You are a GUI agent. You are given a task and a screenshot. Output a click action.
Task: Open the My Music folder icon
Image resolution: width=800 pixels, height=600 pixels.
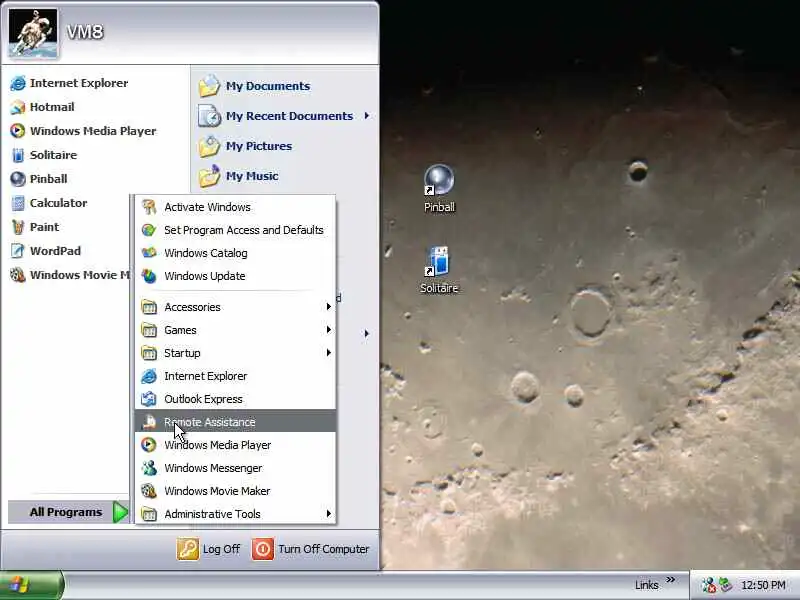209,176
